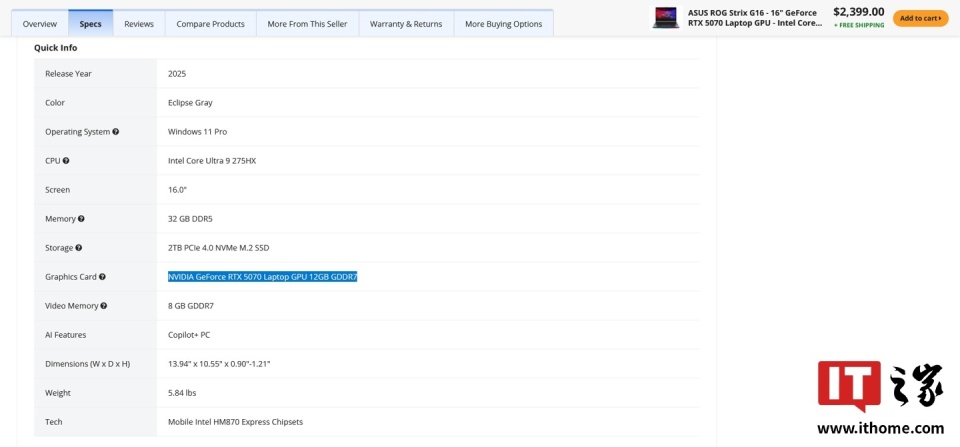
Task: Click the Intel Core Ultra 9 275HX value
Action: (x=212, y=161)
